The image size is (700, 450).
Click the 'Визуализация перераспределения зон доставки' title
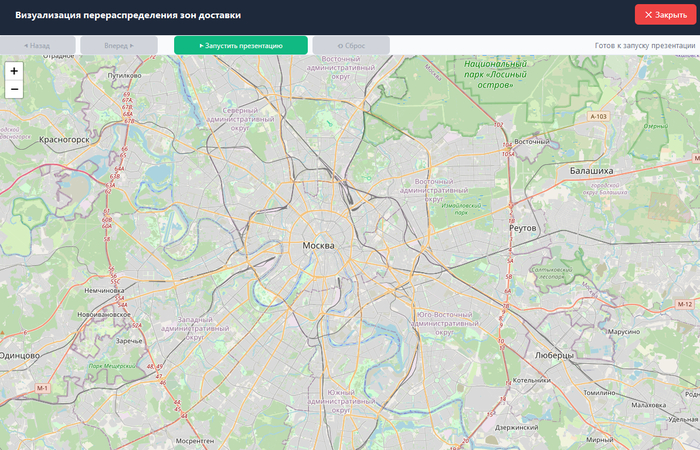pyautogui.click(x=128, y=15)
